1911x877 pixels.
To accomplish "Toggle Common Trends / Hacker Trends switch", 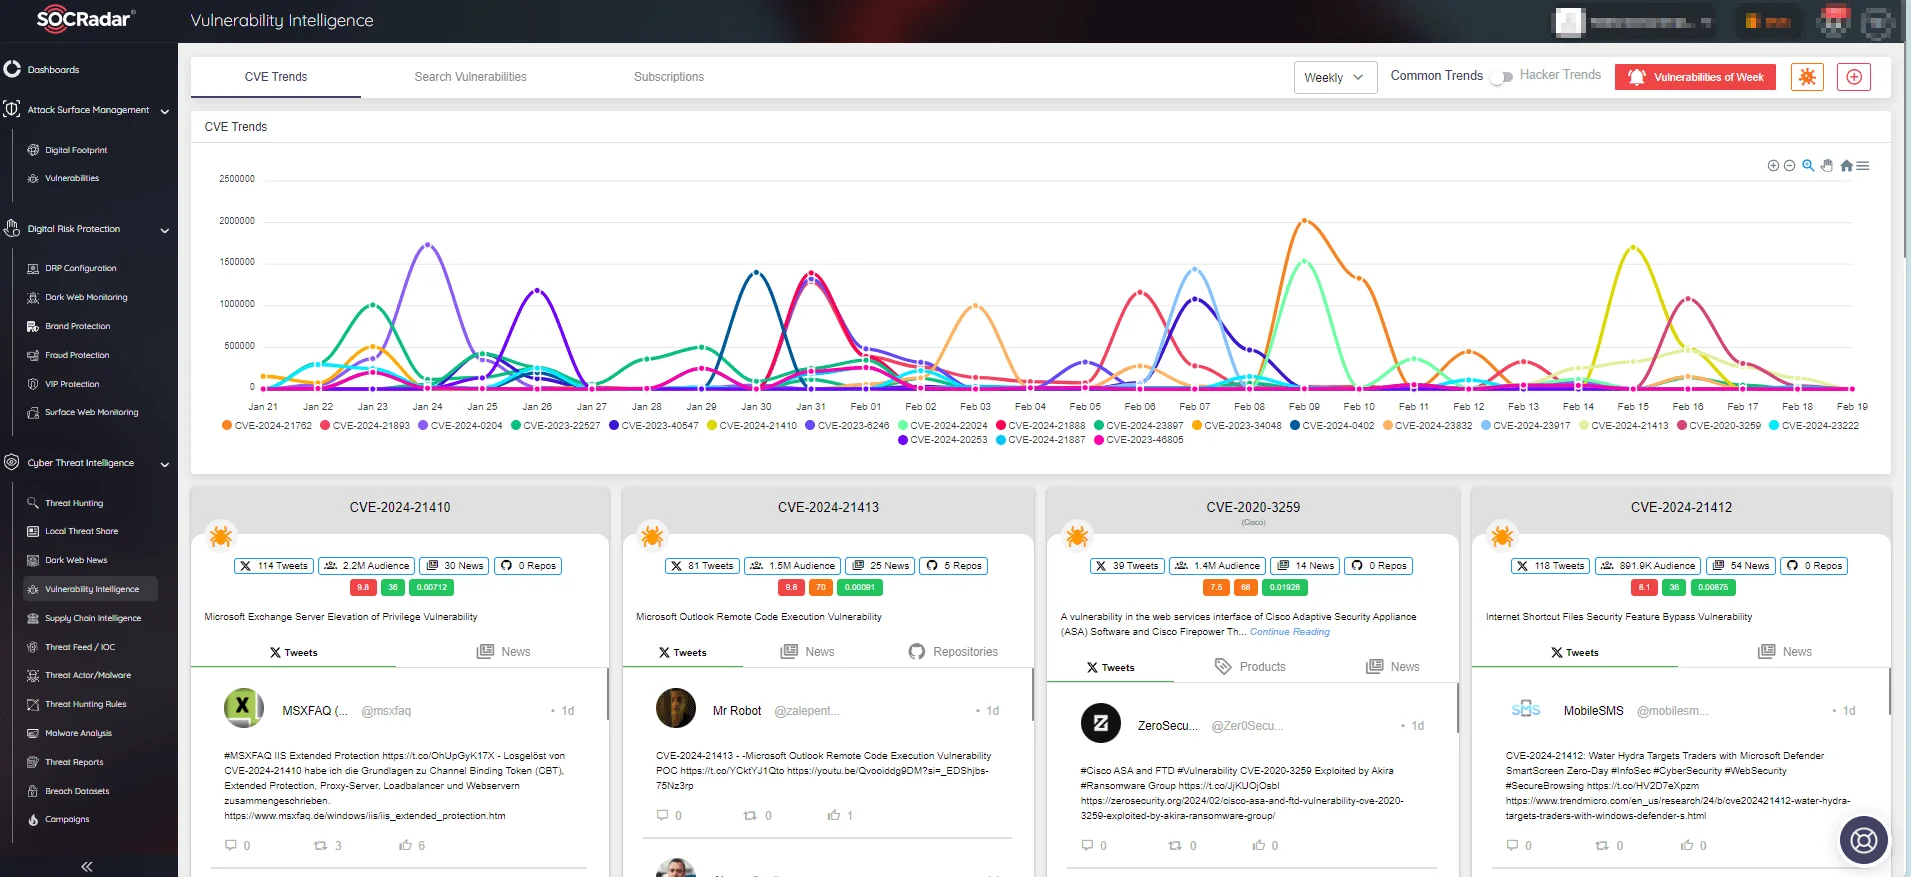I will (x=1501, y=76).
